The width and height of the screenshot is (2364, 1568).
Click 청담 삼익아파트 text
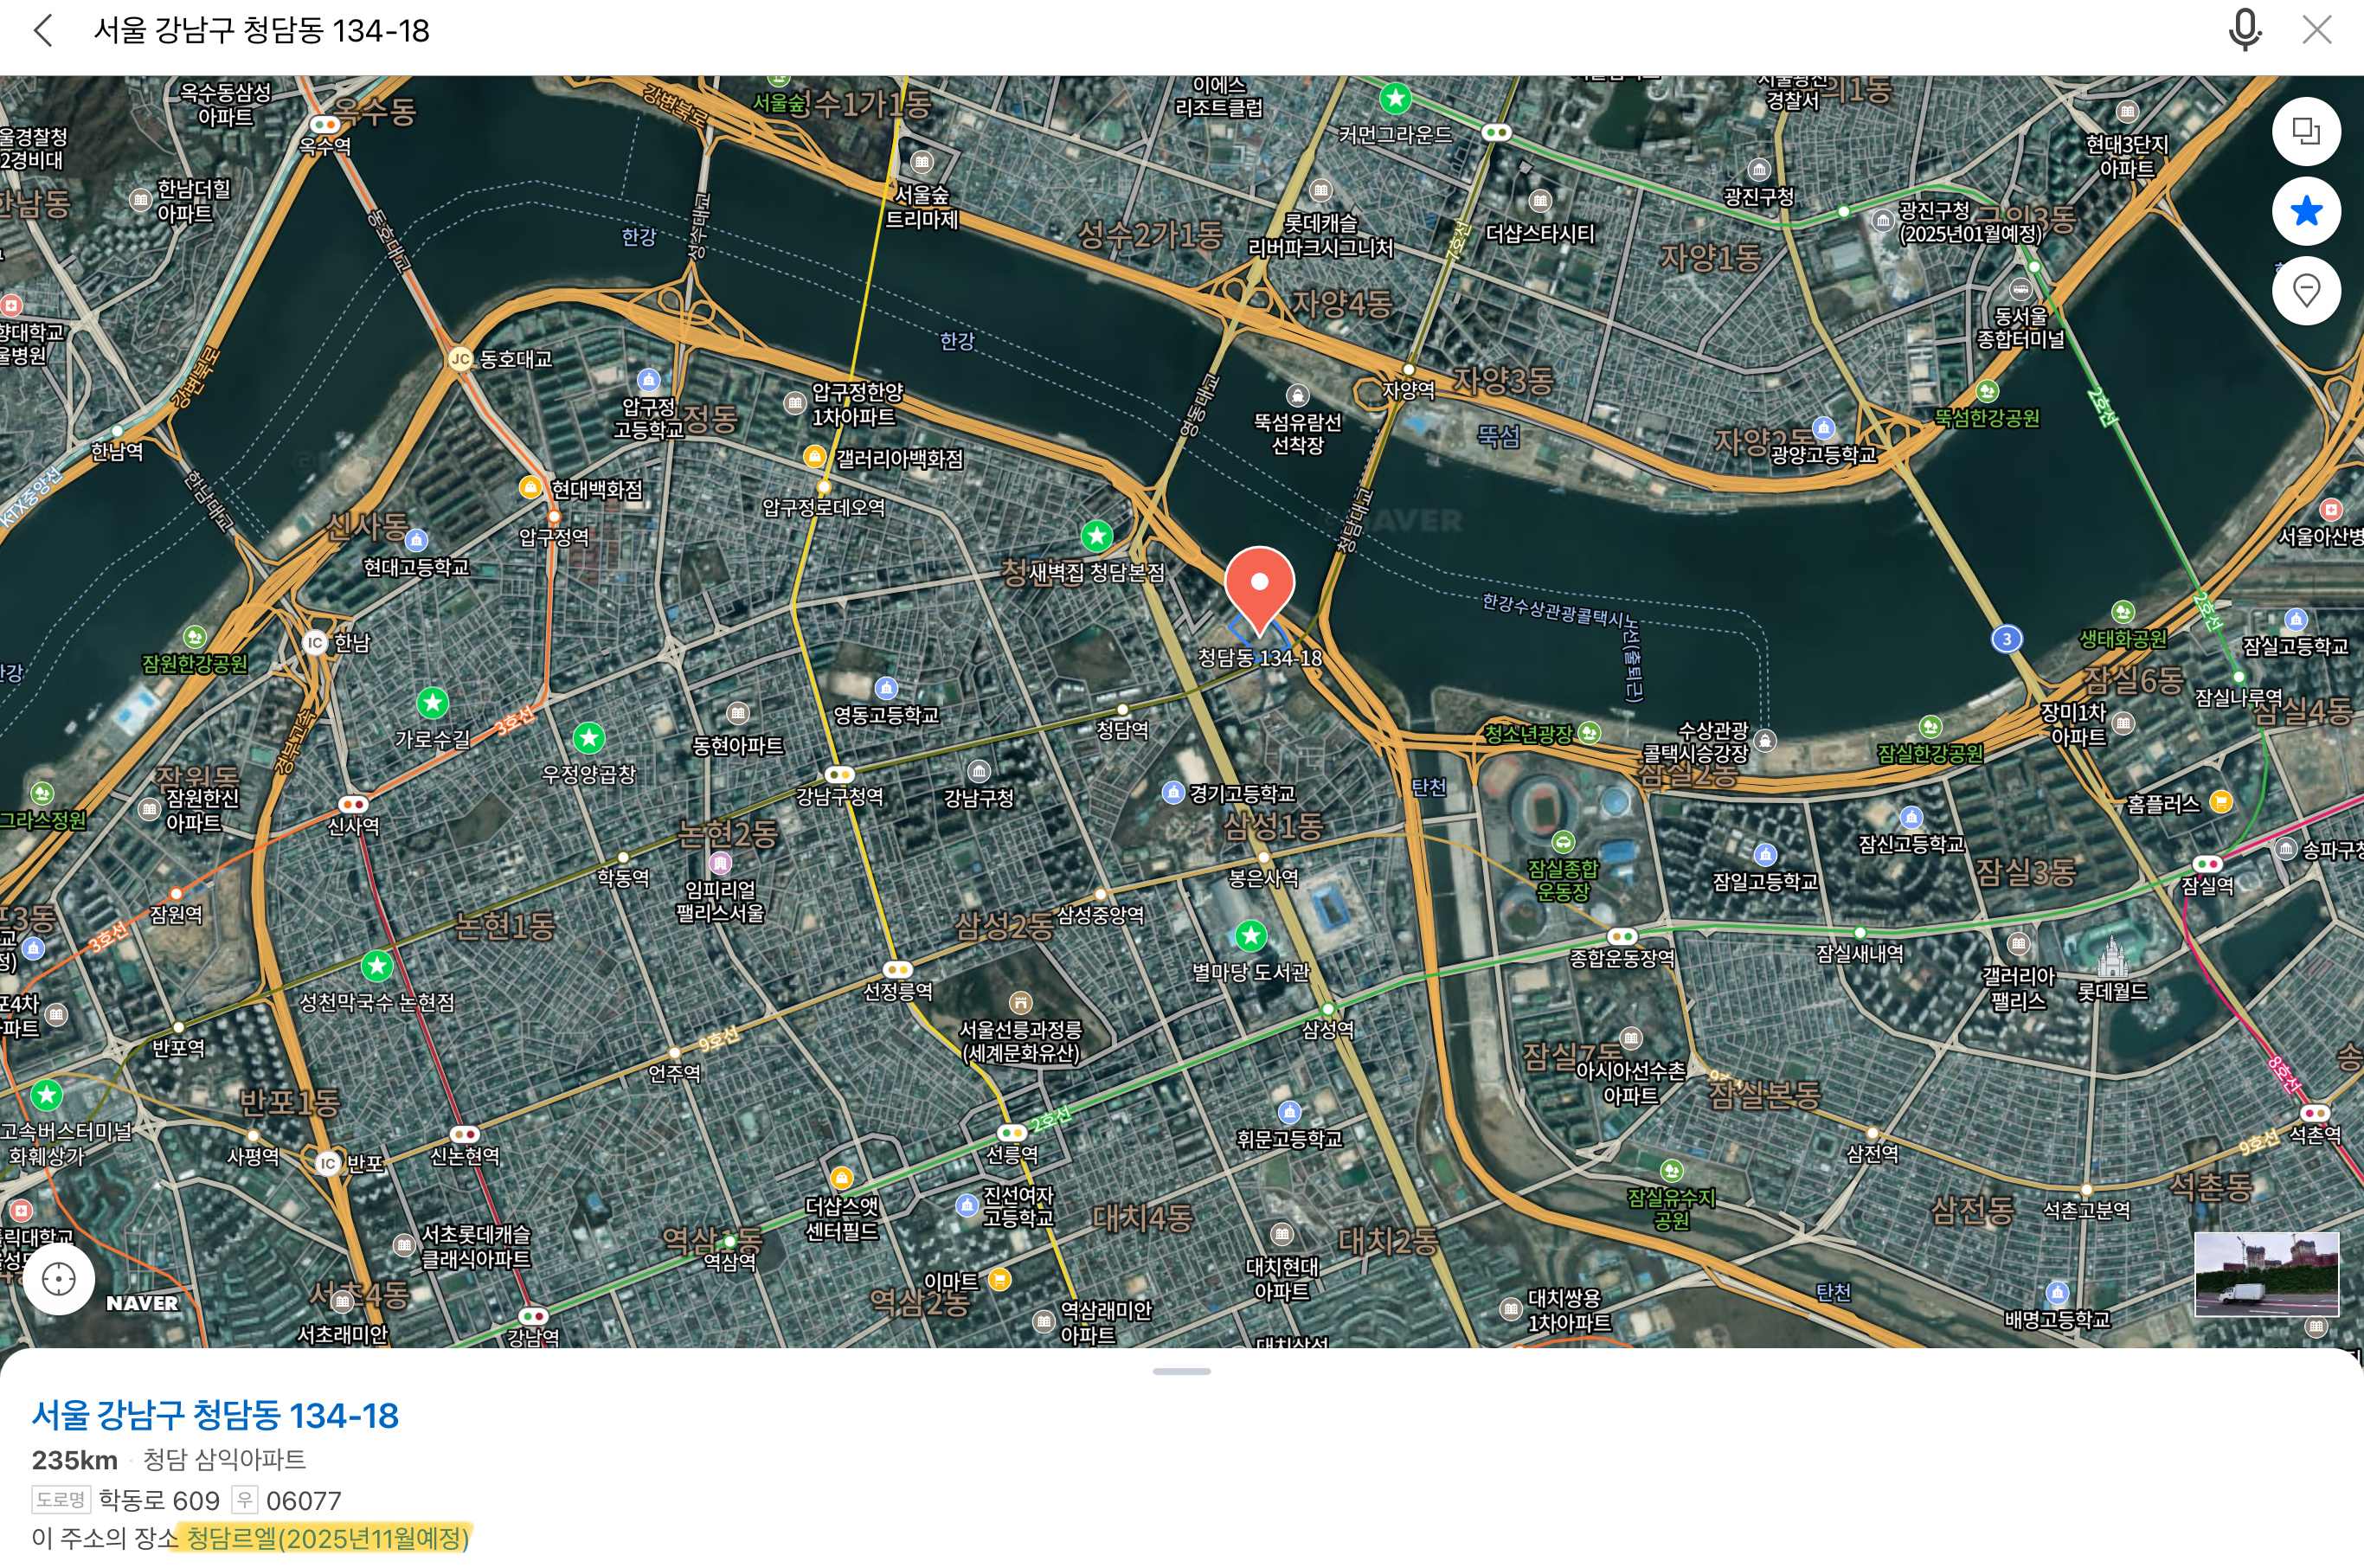click(x=224, y=1459)
